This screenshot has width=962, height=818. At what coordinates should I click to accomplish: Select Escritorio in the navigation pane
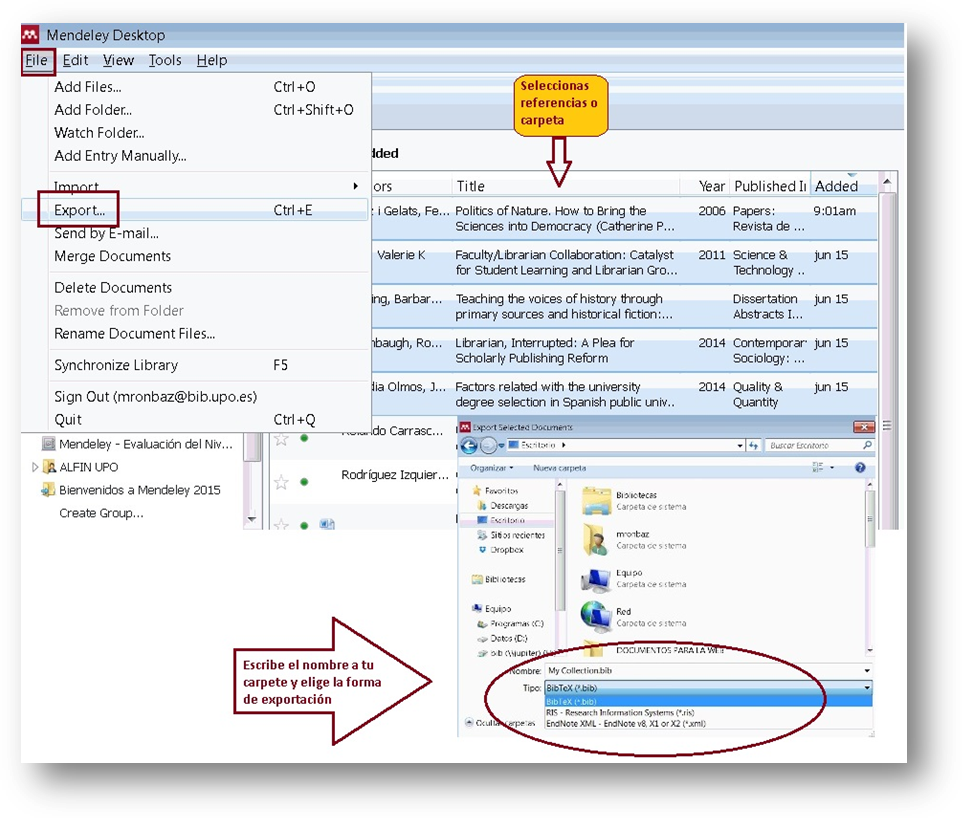tap(507, 520)
